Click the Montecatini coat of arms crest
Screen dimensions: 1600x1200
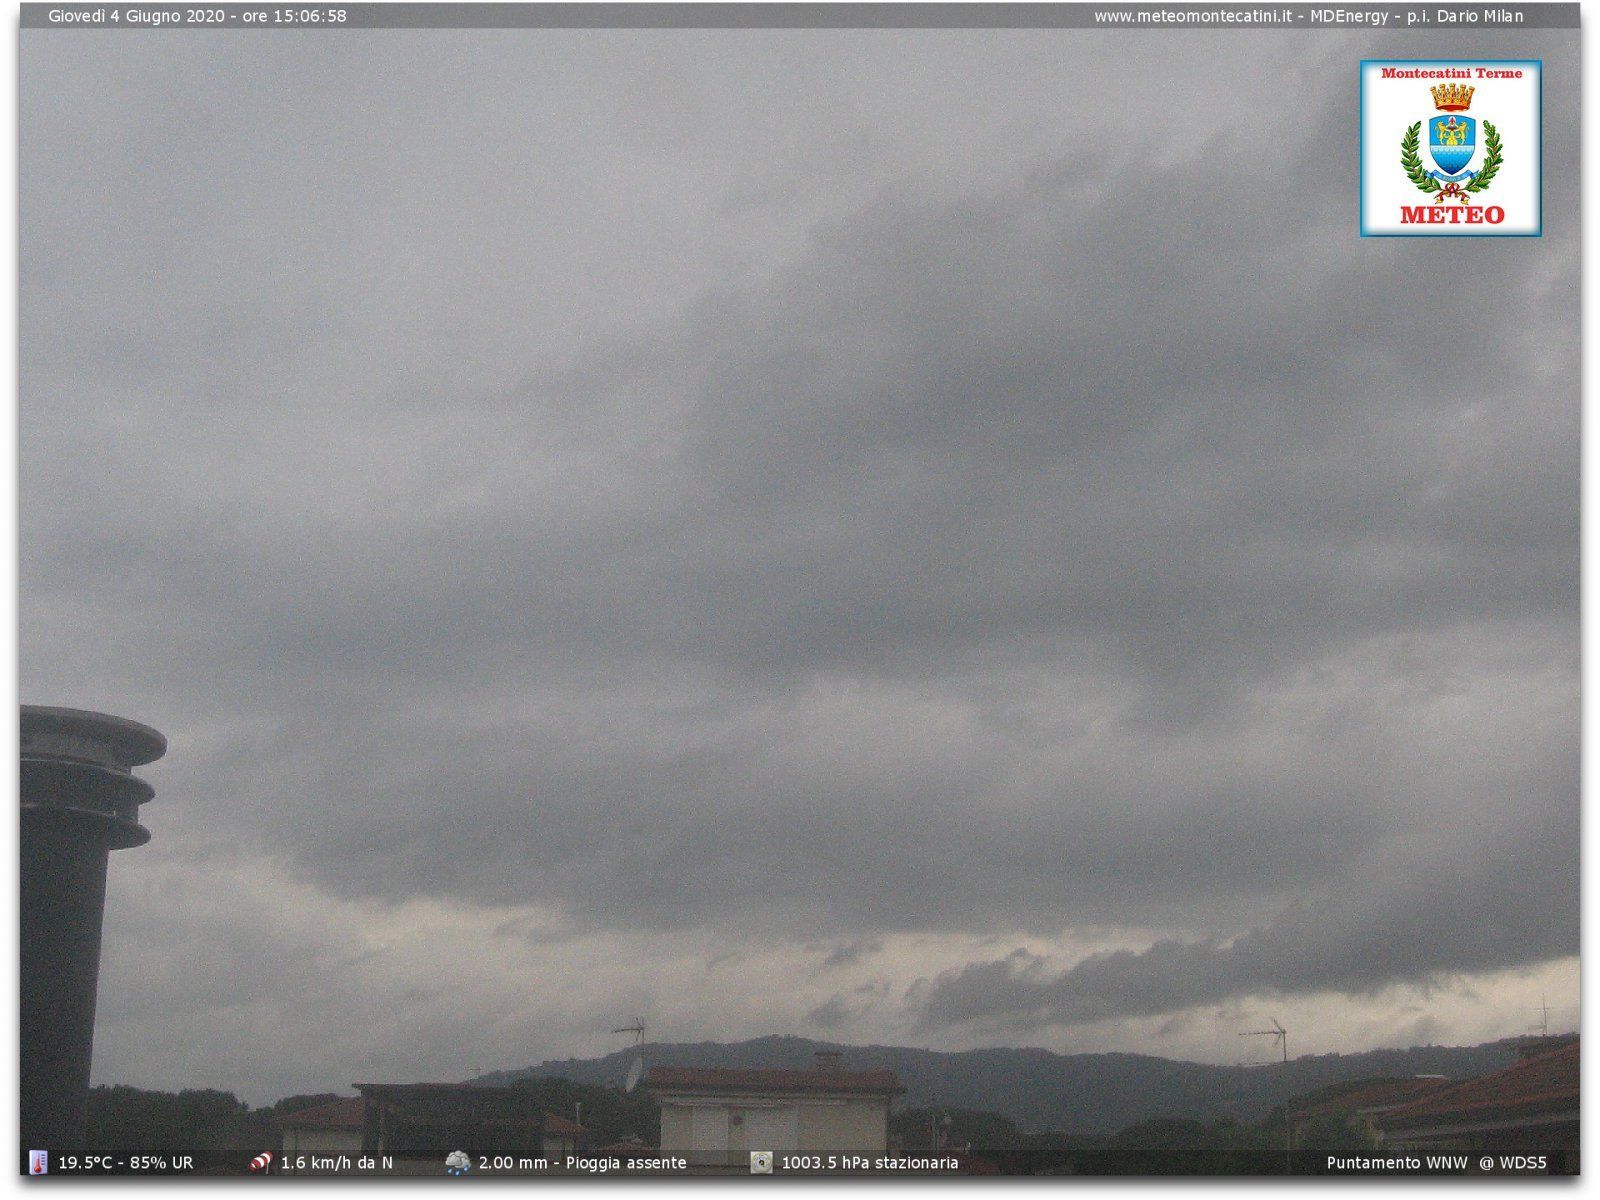[x=1452, y=143]
